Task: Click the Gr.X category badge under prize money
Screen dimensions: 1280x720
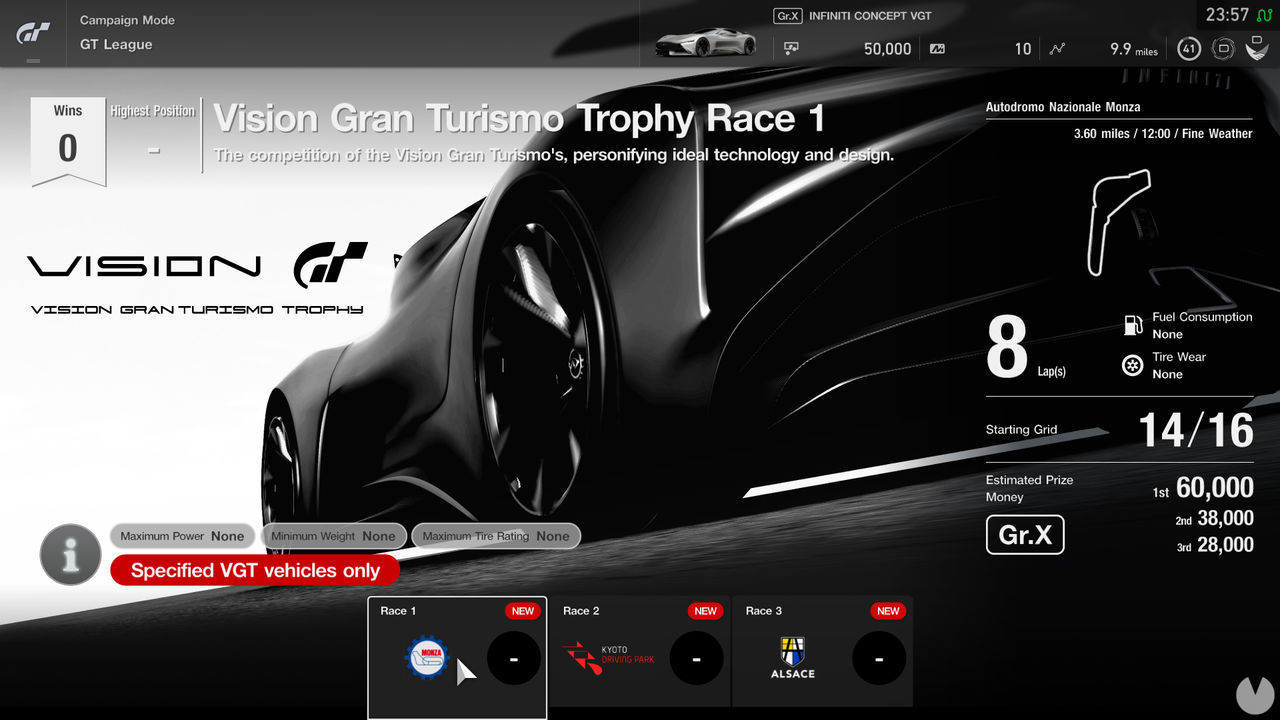Action: (1025, 535)
